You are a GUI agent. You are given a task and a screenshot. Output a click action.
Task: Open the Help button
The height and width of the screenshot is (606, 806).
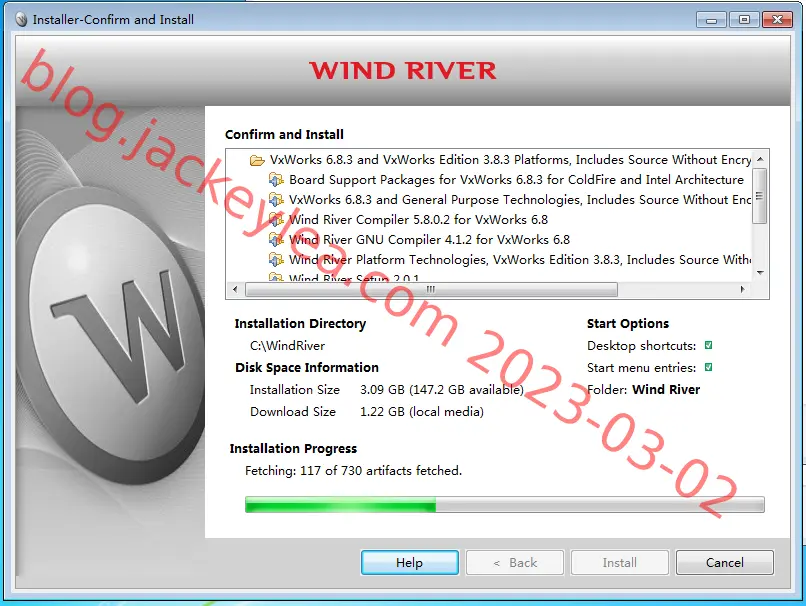pos(410,563)
